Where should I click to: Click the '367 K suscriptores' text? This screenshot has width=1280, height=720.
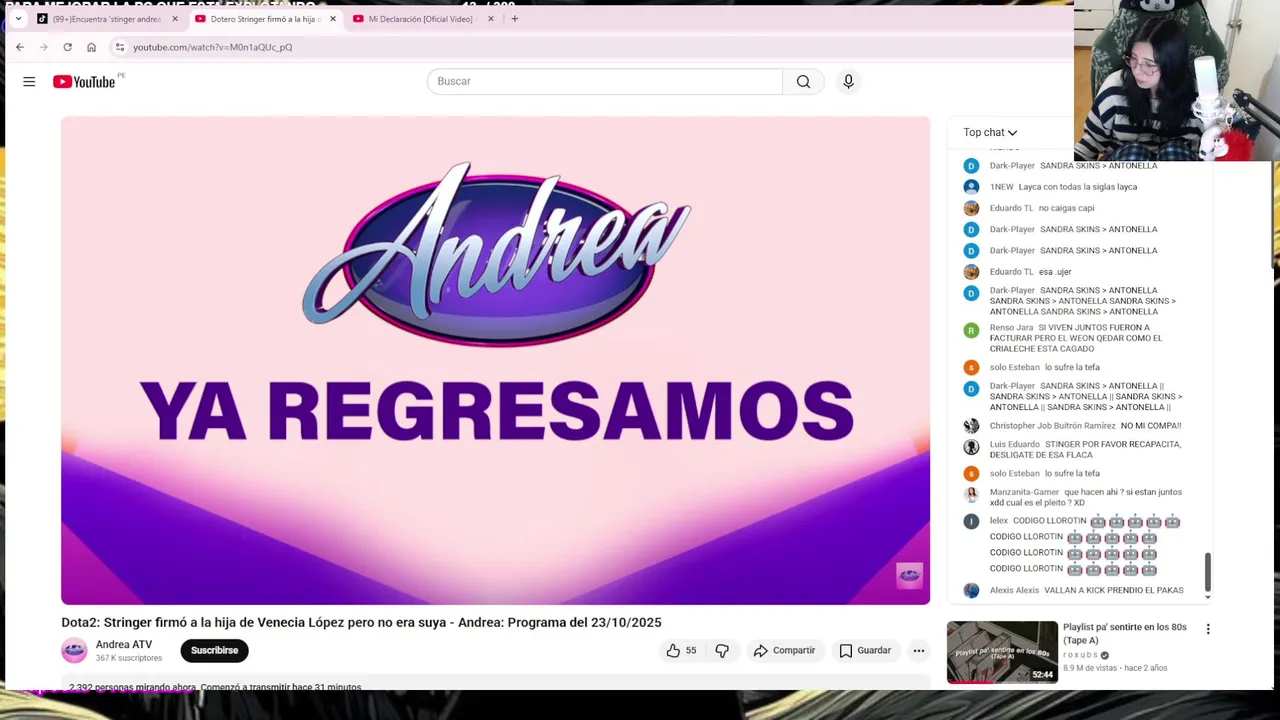tap(128, 658)
